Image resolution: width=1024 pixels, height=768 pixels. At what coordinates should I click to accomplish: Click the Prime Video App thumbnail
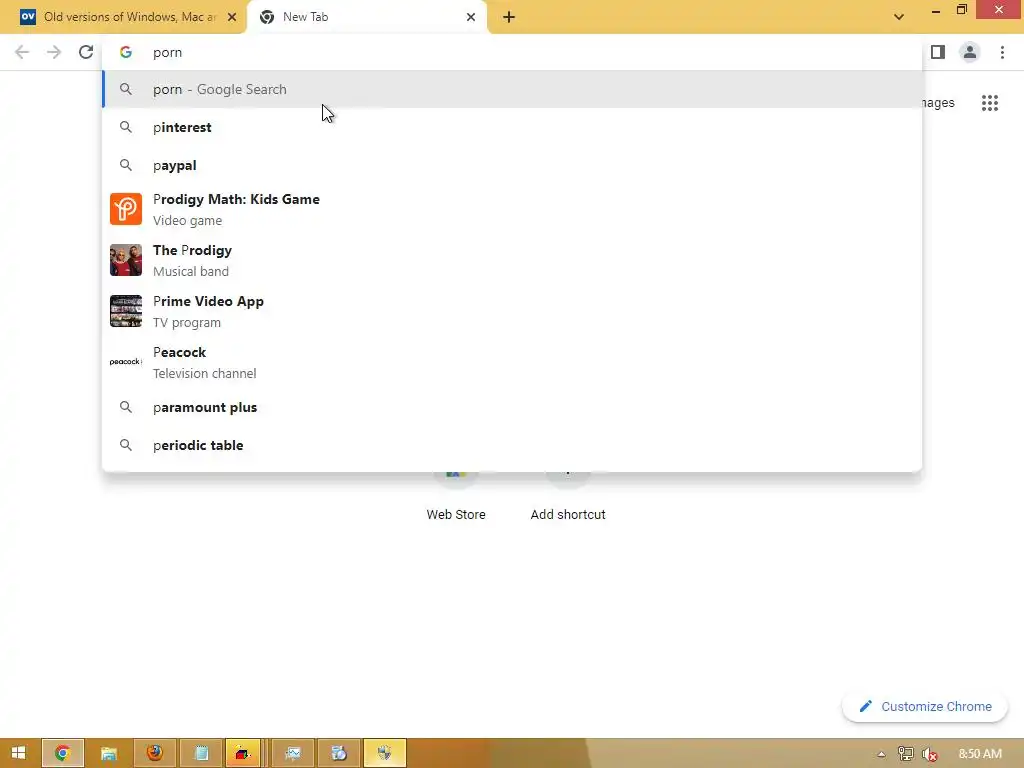click(x=126, y=311)
